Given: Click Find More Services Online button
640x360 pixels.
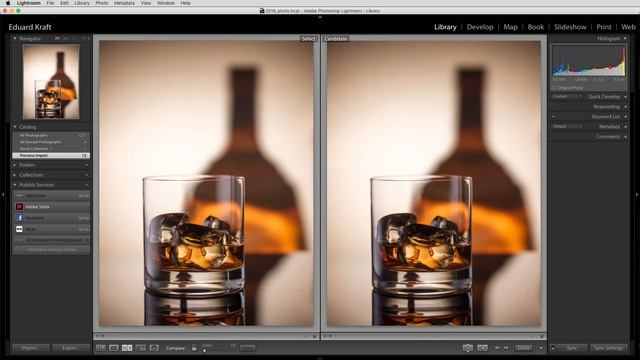Looking at the screenshot, I should [x=51, y=250].
